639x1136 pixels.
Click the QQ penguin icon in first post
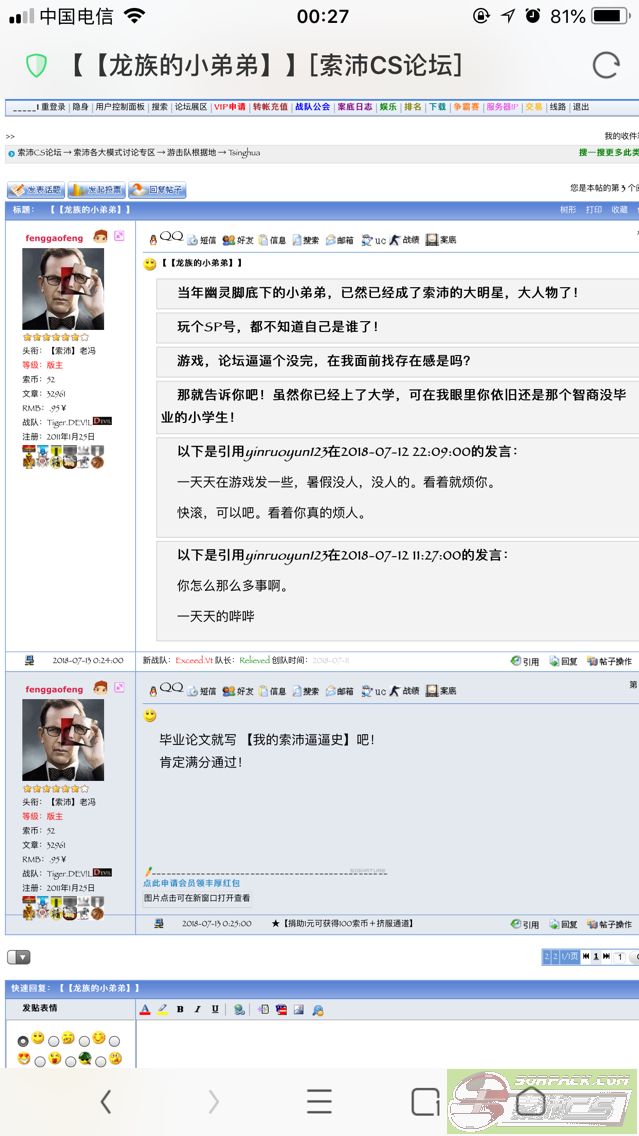pos(153,240)
